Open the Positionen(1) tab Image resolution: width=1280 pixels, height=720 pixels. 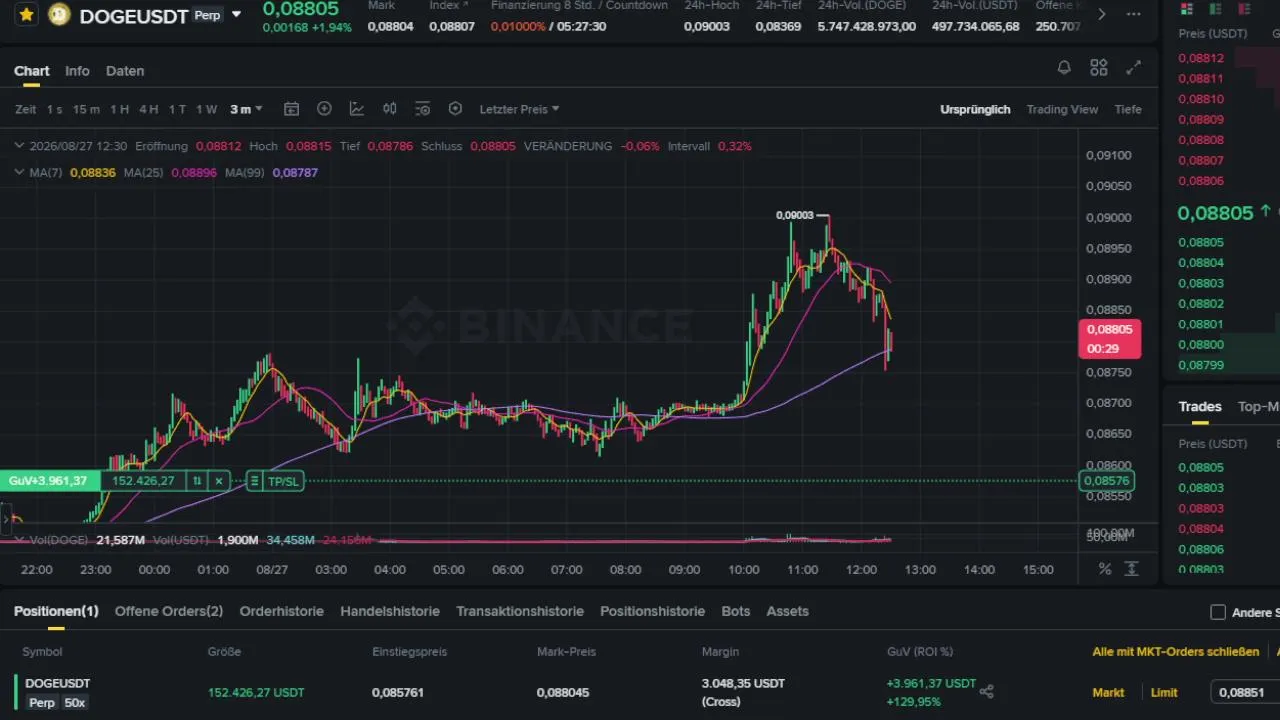tap(56, 611)
